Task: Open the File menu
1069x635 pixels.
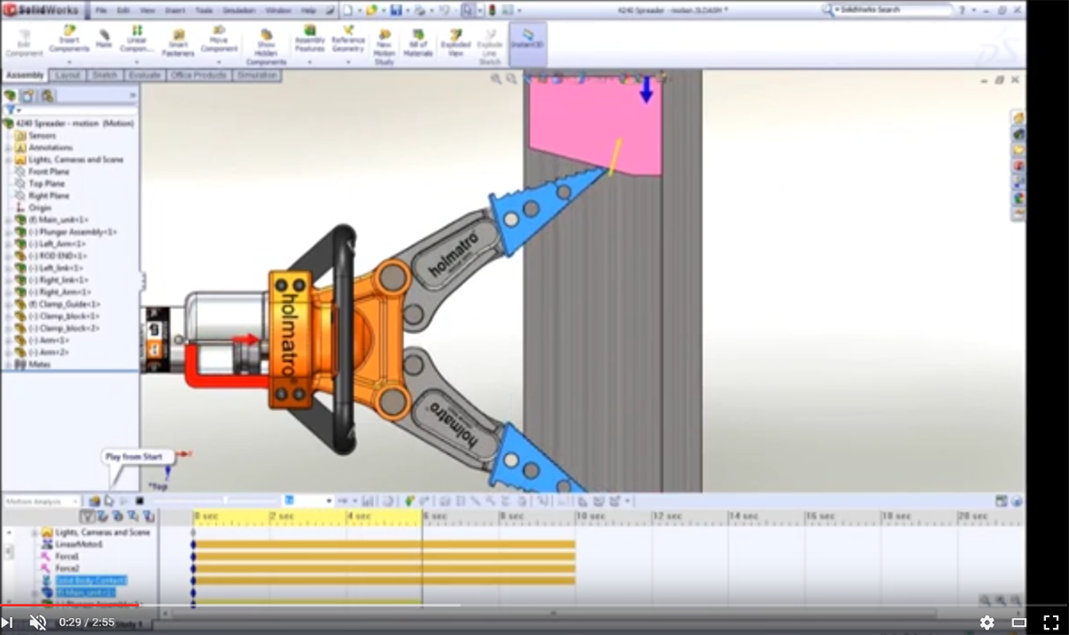Action: pyautogui.click(x=101, y=10)
